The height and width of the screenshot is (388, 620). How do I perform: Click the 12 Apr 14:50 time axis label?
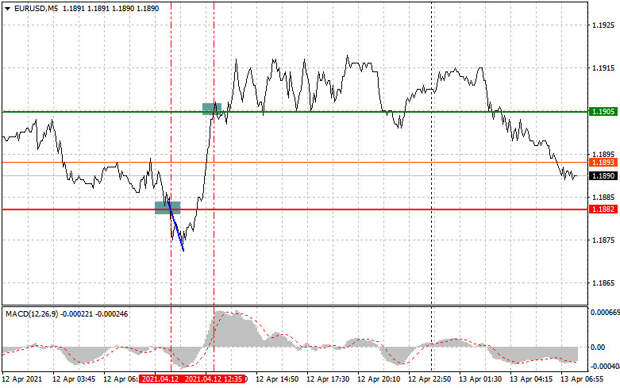point(277,379)
